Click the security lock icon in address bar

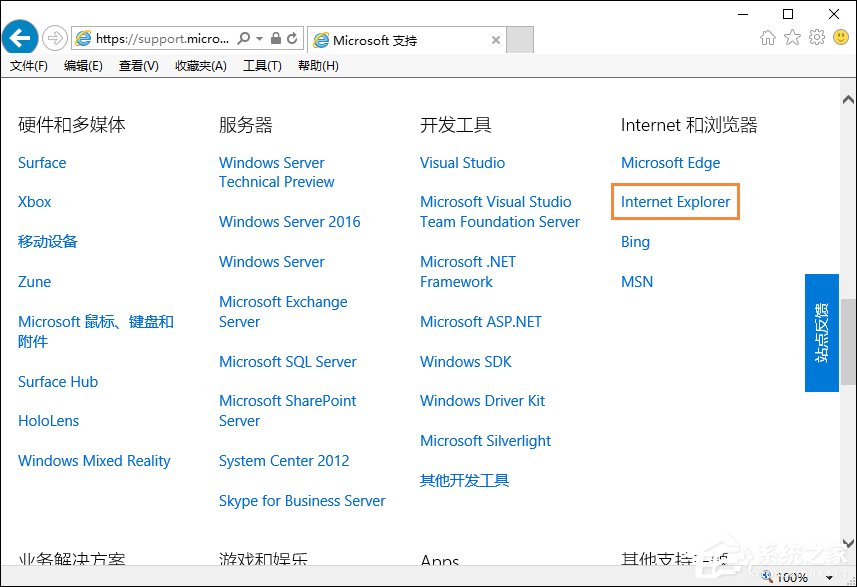[275, 39]
